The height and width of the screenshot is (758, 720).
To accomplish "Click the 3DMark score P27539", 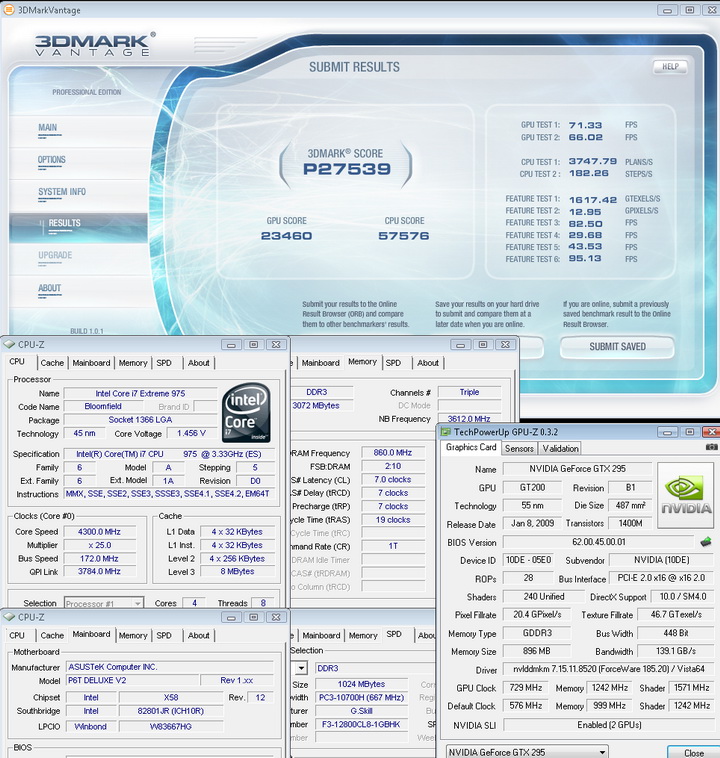I will (x=347, y=169).
